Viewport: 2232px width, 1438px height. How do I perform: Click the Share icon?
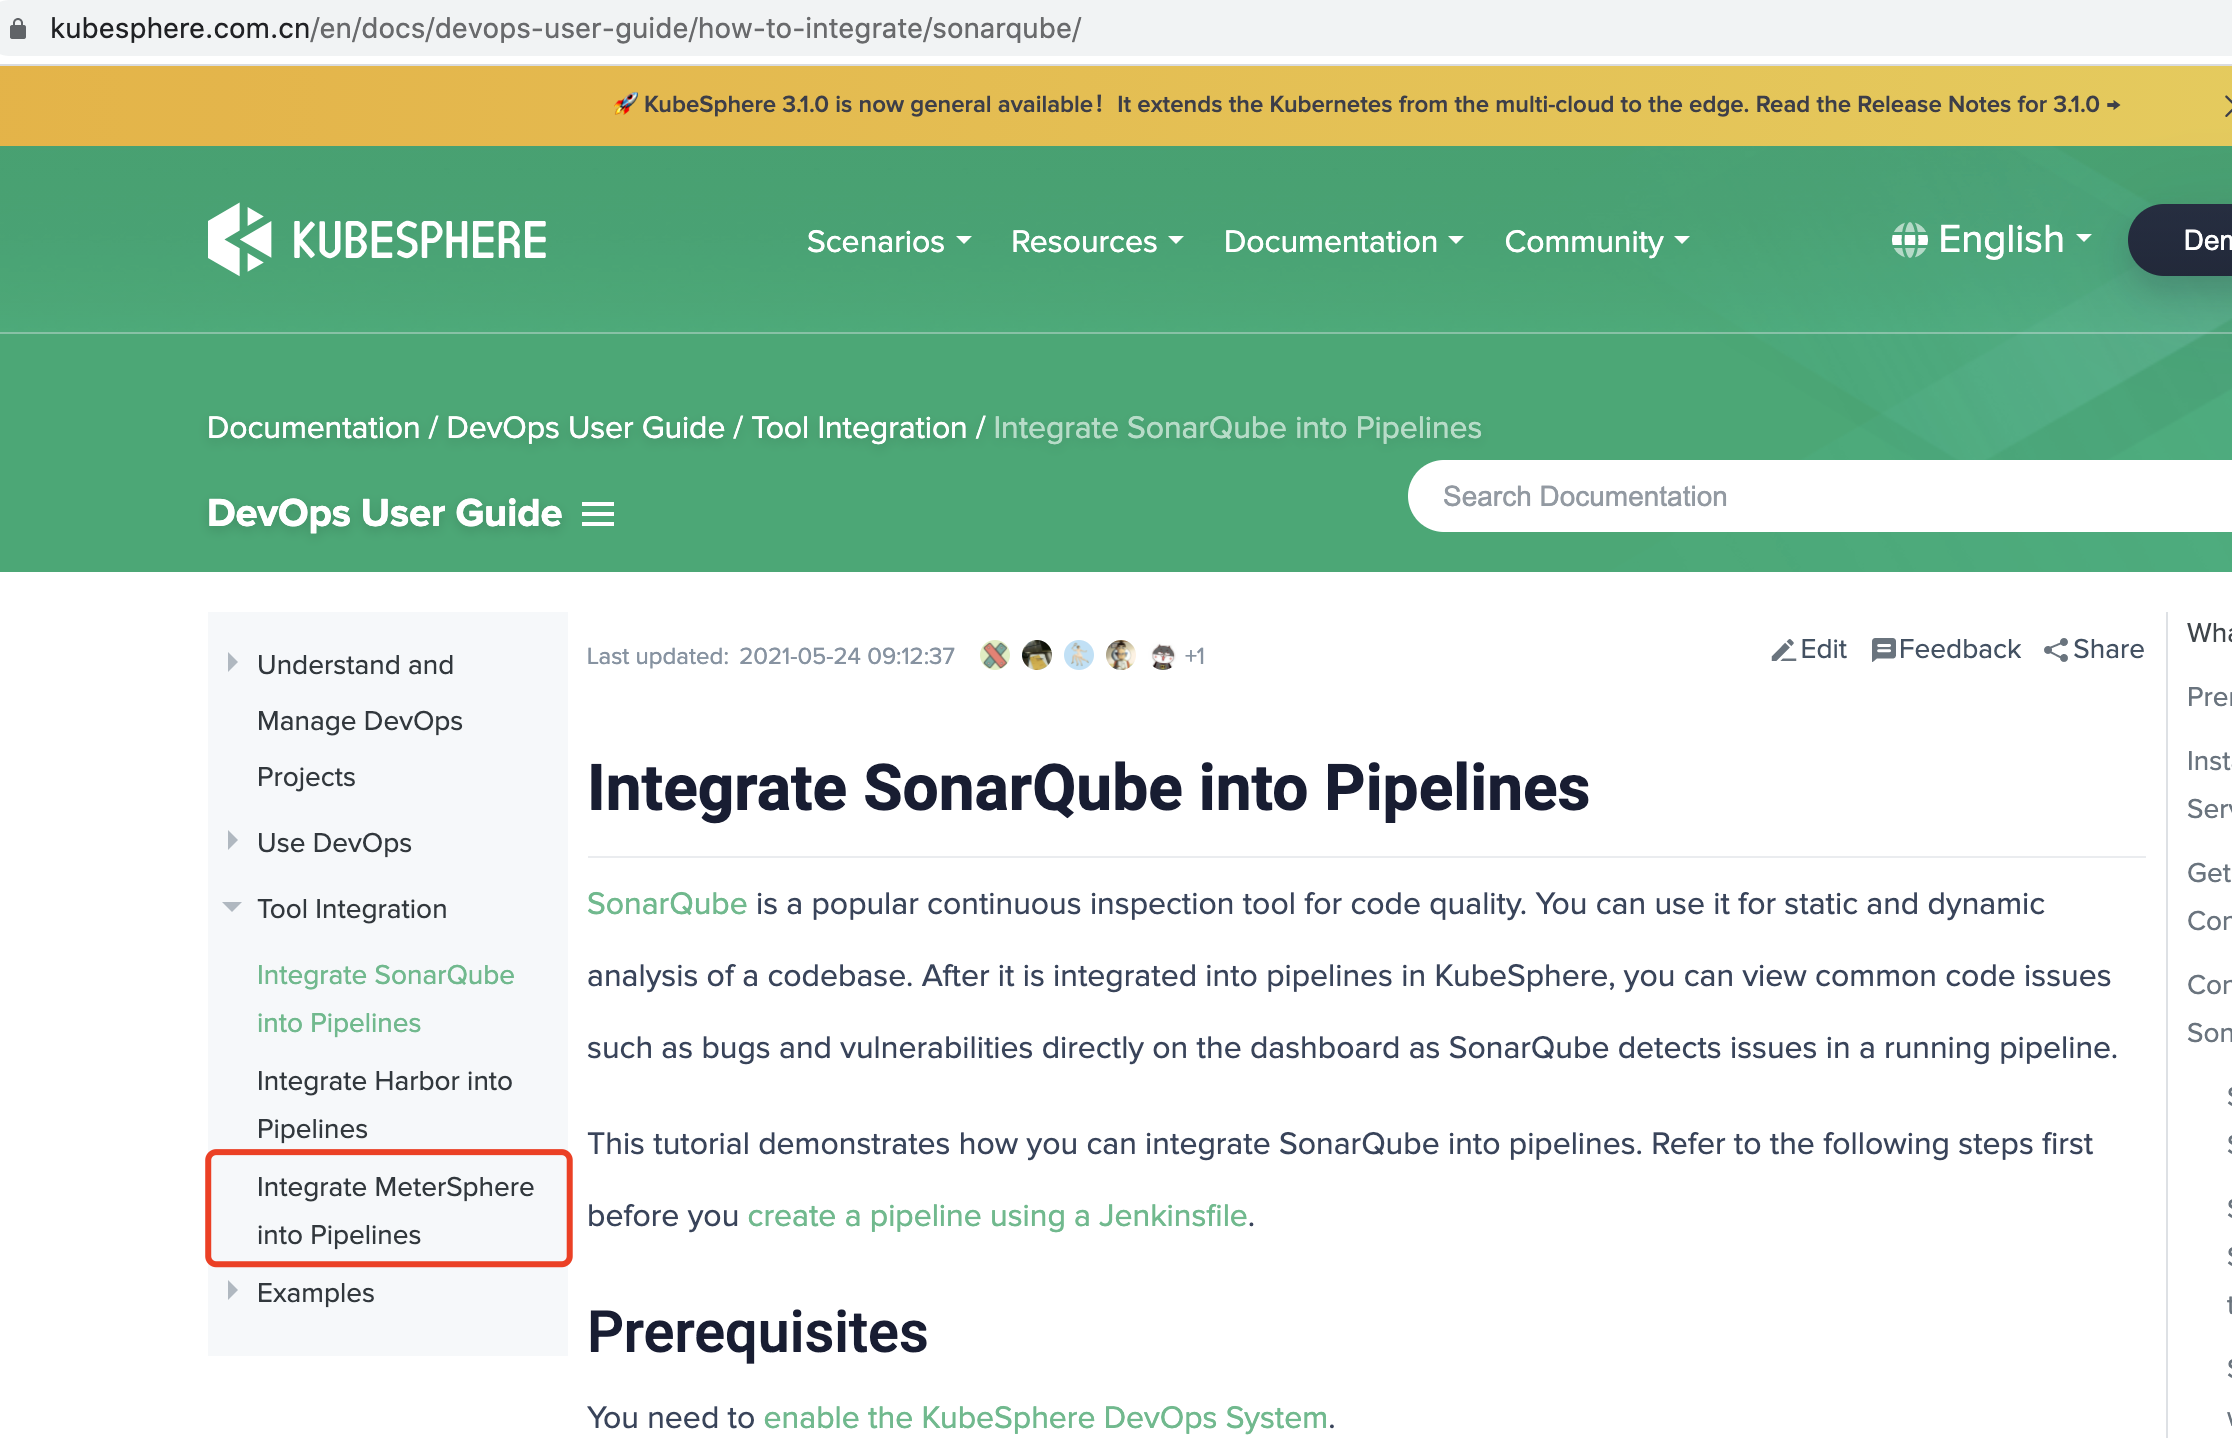coord(2056,651)
